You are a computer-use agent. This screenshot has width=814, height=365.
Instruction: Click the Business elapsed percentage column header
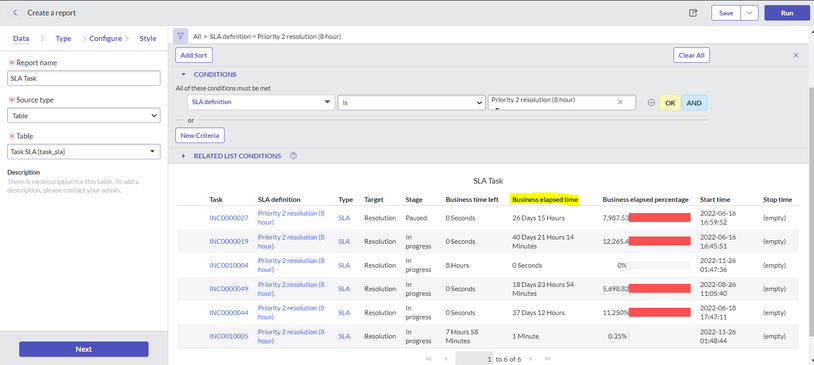pyautogui.click(x=645, y=199)
